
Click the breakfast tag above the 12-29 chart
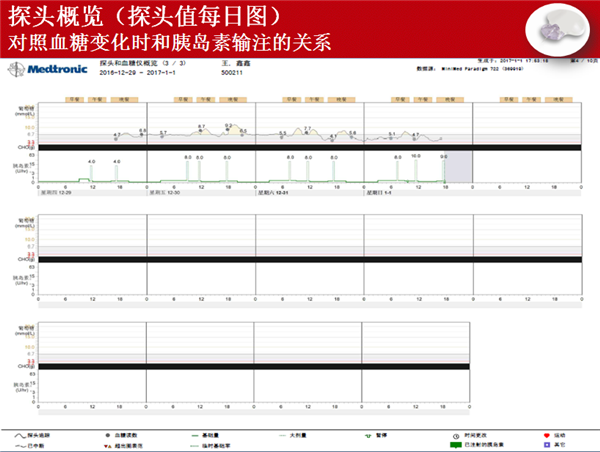(75, 100)
